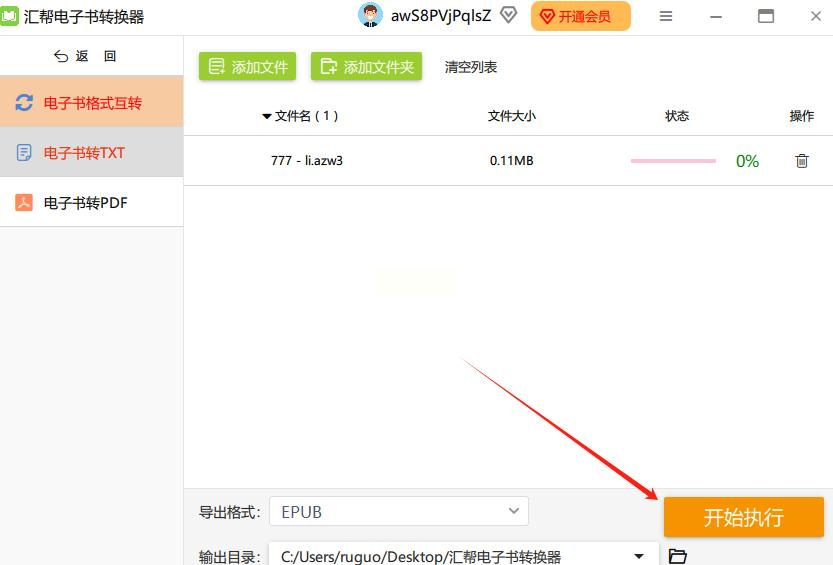Screen dimensions: 833x565
Task: Open the 导出格式 EPUB dropdown
Action: click(x=399, y=511)
